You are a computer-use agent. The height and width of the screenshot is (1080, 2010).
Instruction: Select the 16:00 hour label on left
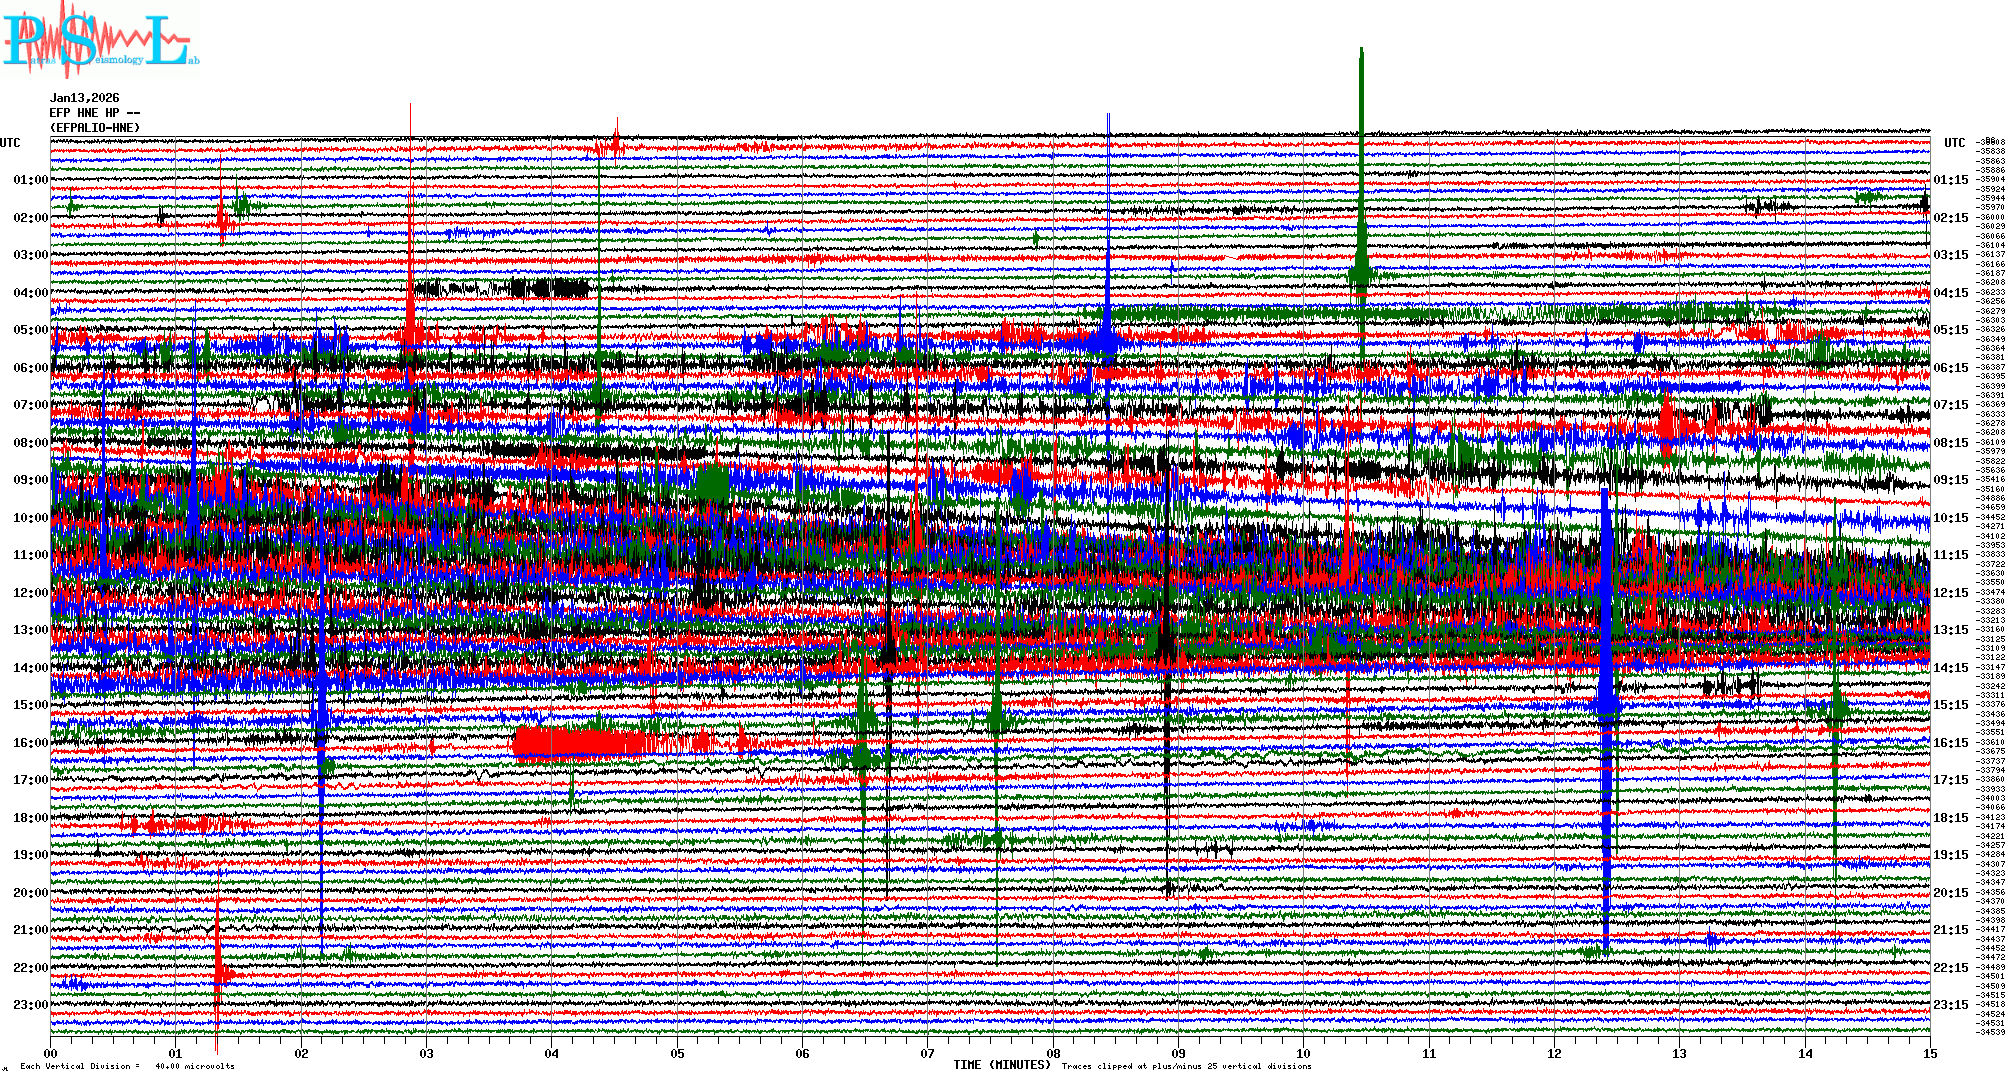[30, 743]
